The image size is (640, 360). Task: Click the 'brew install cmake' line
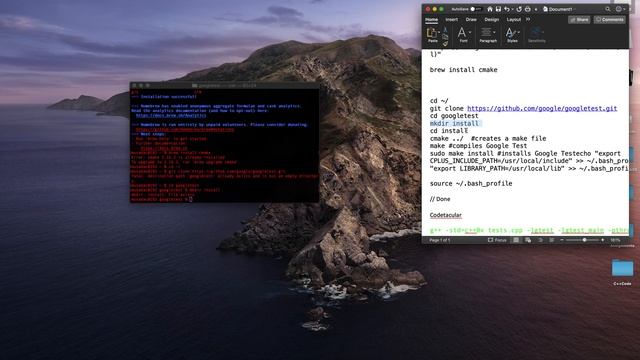coord(463,70)
